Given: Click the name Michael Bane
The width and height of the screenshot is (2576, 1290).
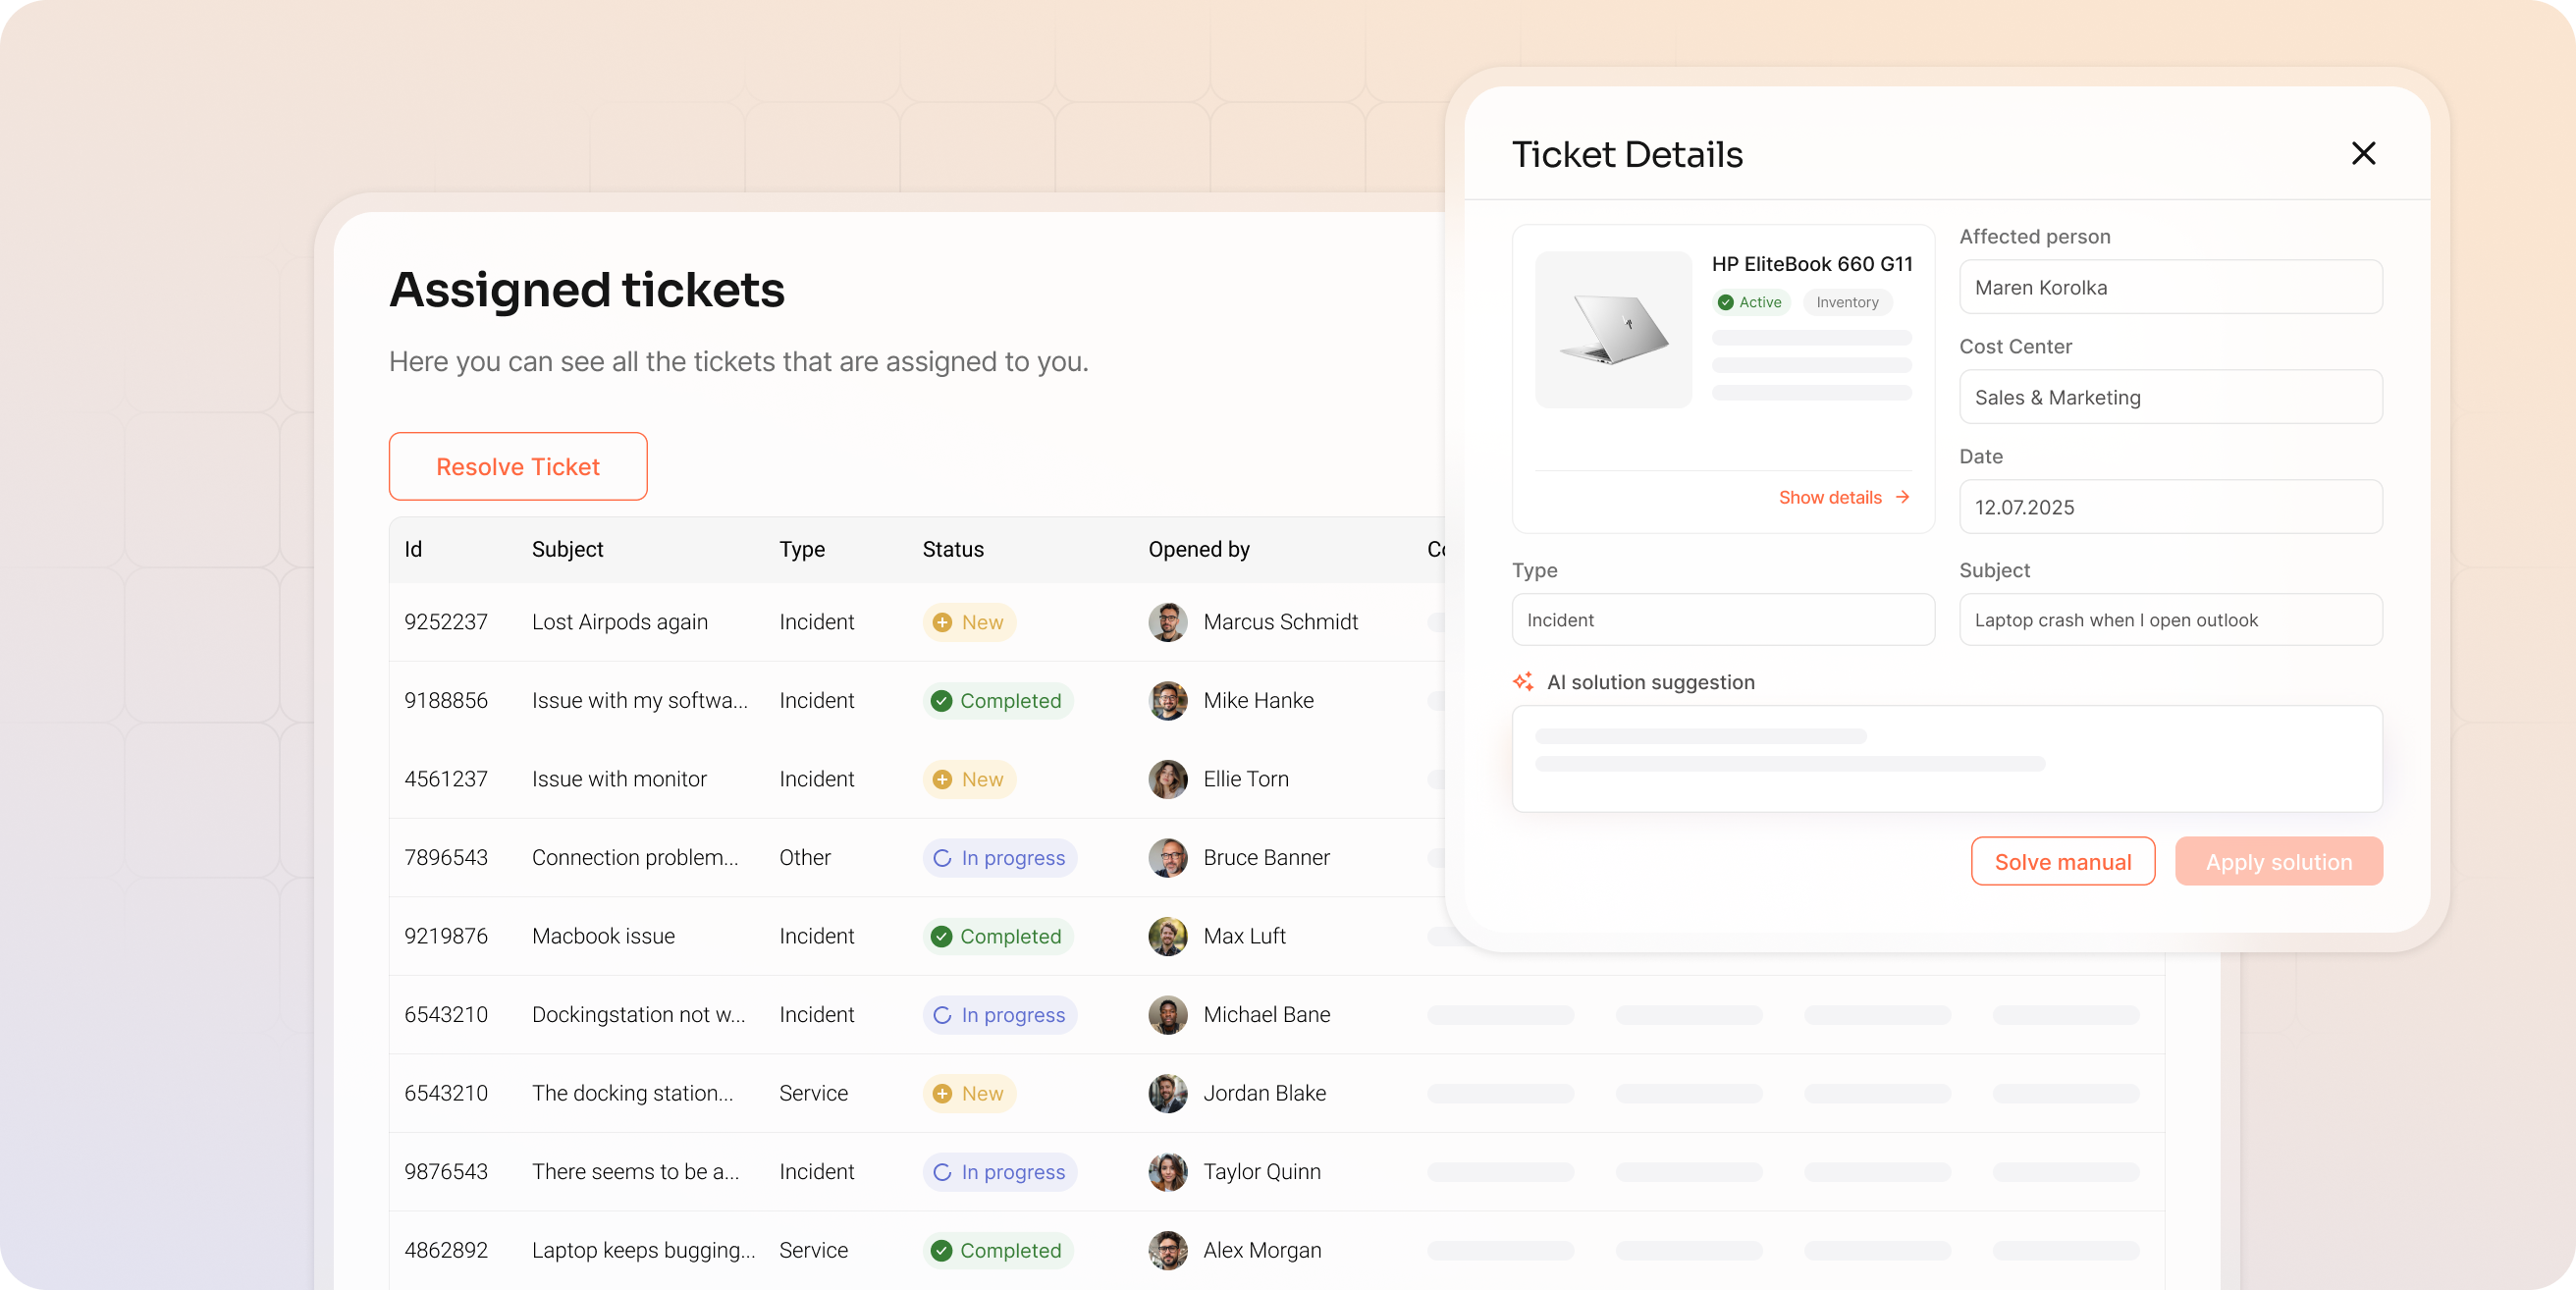Looking at the screenshot, I should coord(1267,1015).
